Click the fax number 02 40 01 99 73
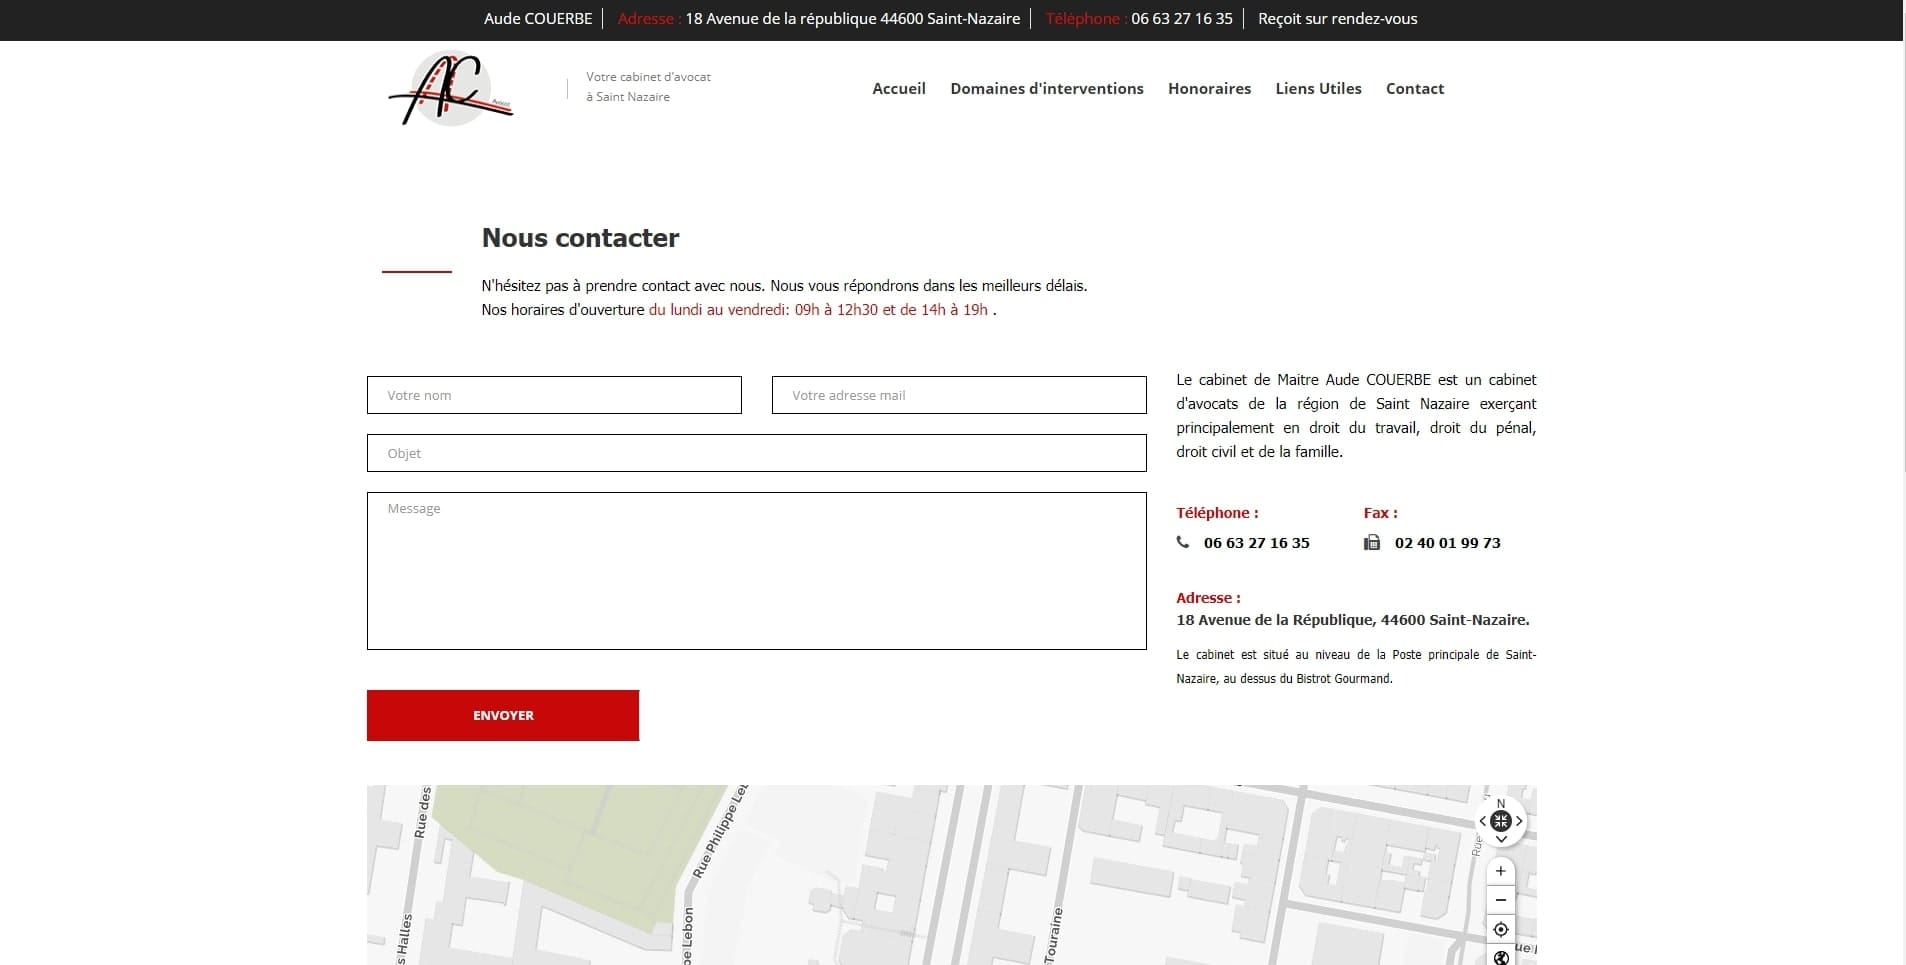Image resolution: width=1906 pixels, height=965 pixels. 1447,543
